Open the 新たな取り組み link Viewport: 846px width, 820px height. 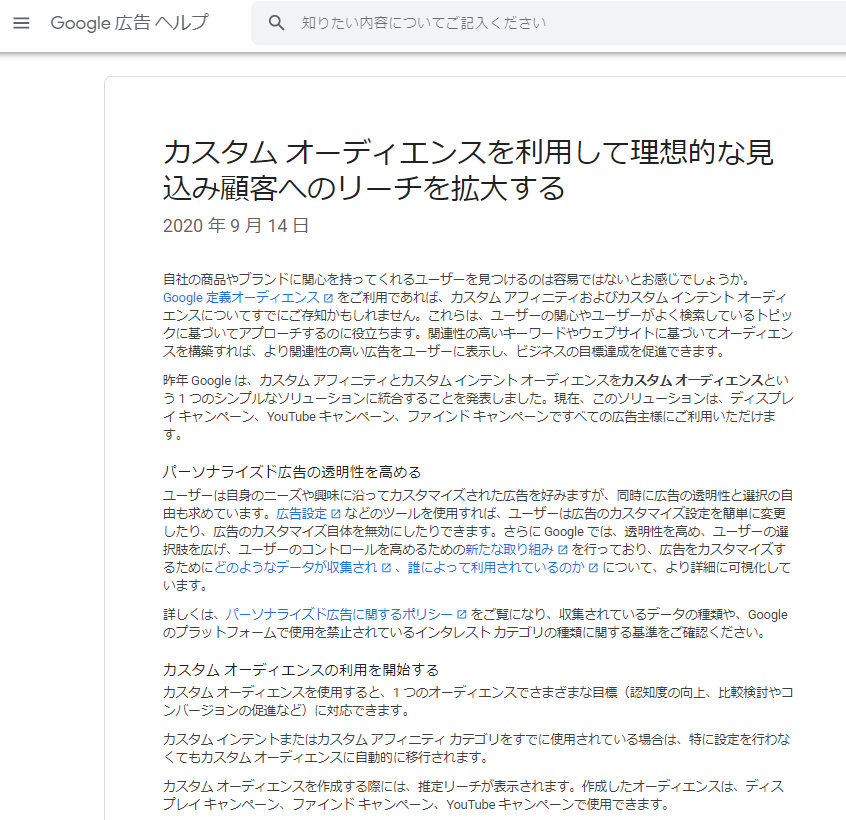tap(509, 550)
